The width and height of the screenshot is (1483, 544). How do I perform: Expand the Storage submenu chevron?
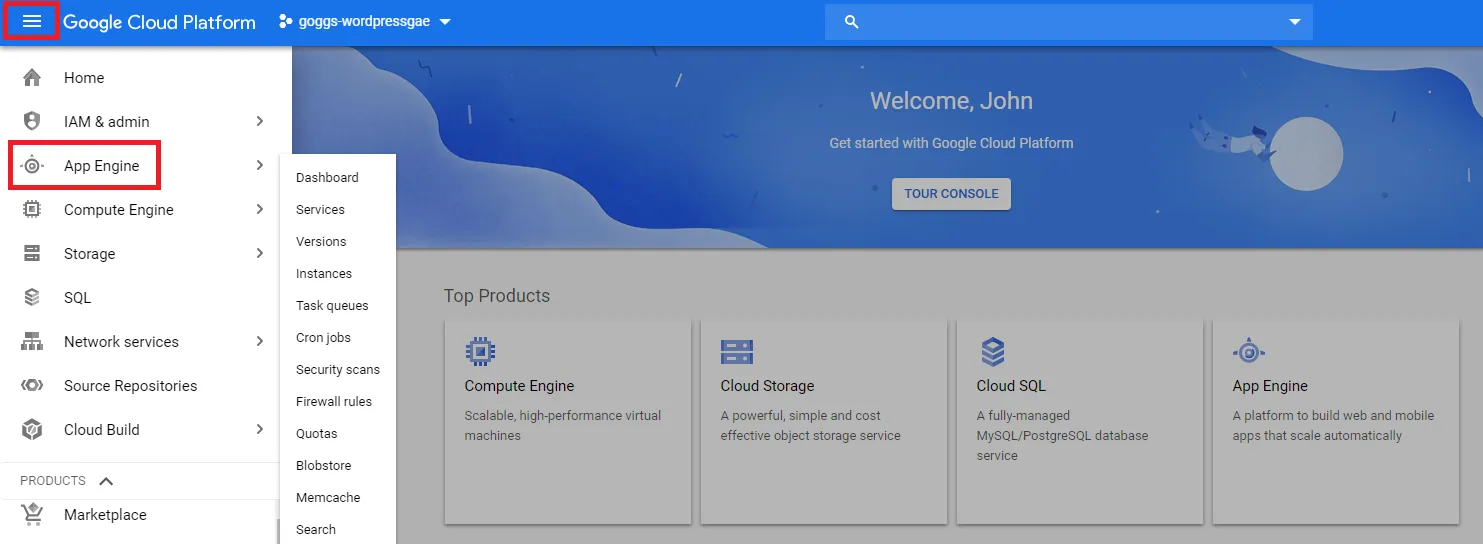tap(259, 254)
